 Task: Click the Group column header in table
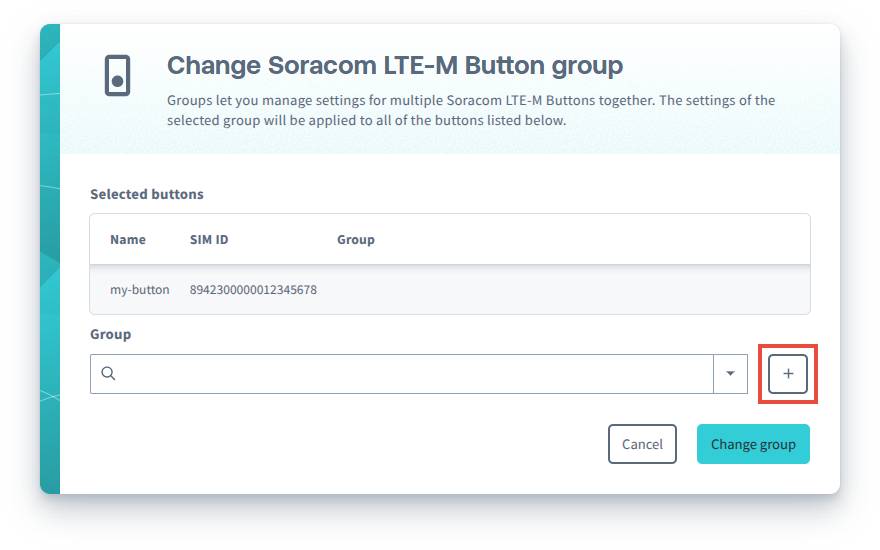coord(356,240)
